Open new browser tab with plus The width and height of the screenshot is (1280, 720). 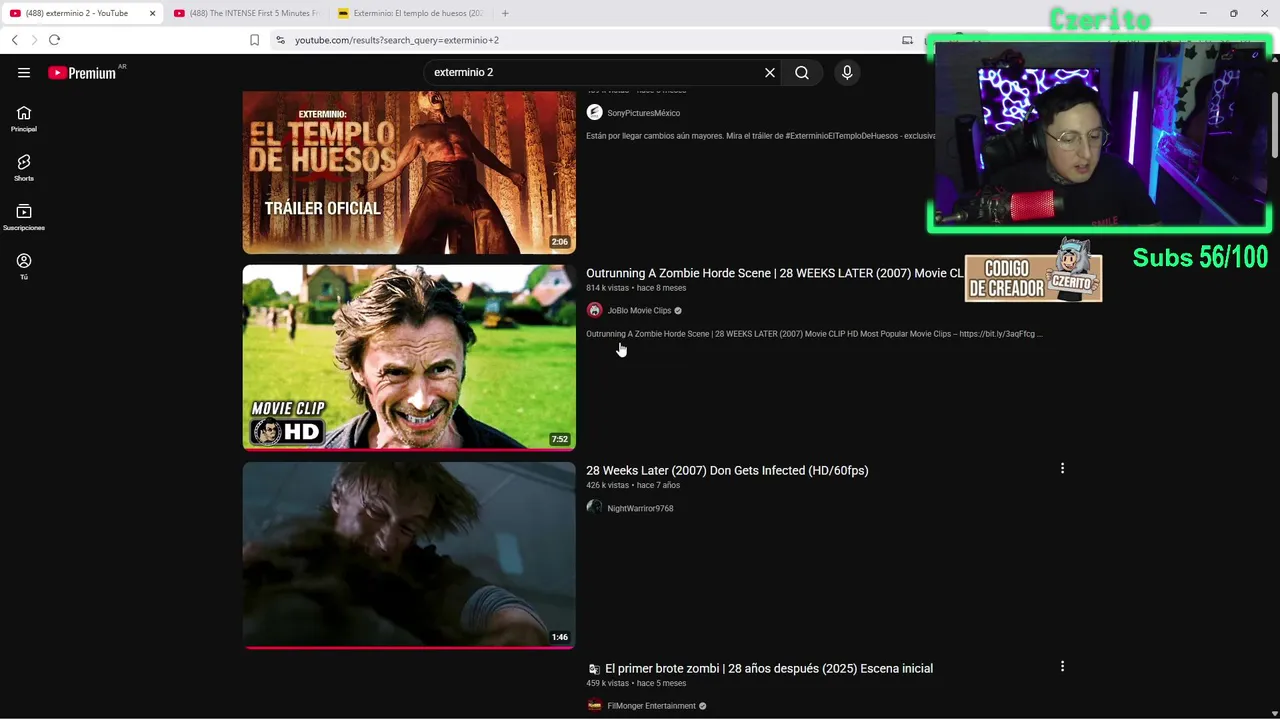pos(505,13)
